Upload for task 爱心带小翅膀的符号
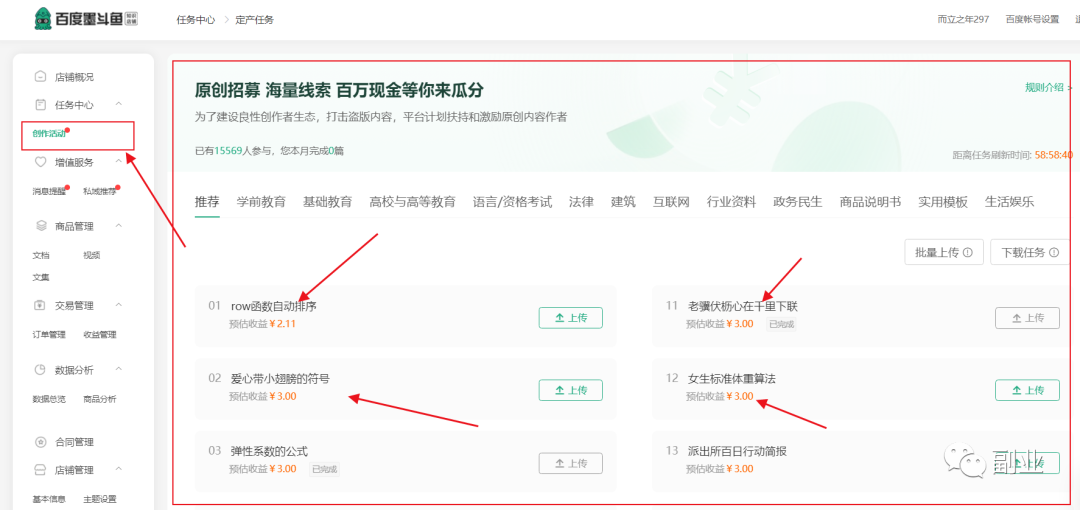 [x=570, y=390]
